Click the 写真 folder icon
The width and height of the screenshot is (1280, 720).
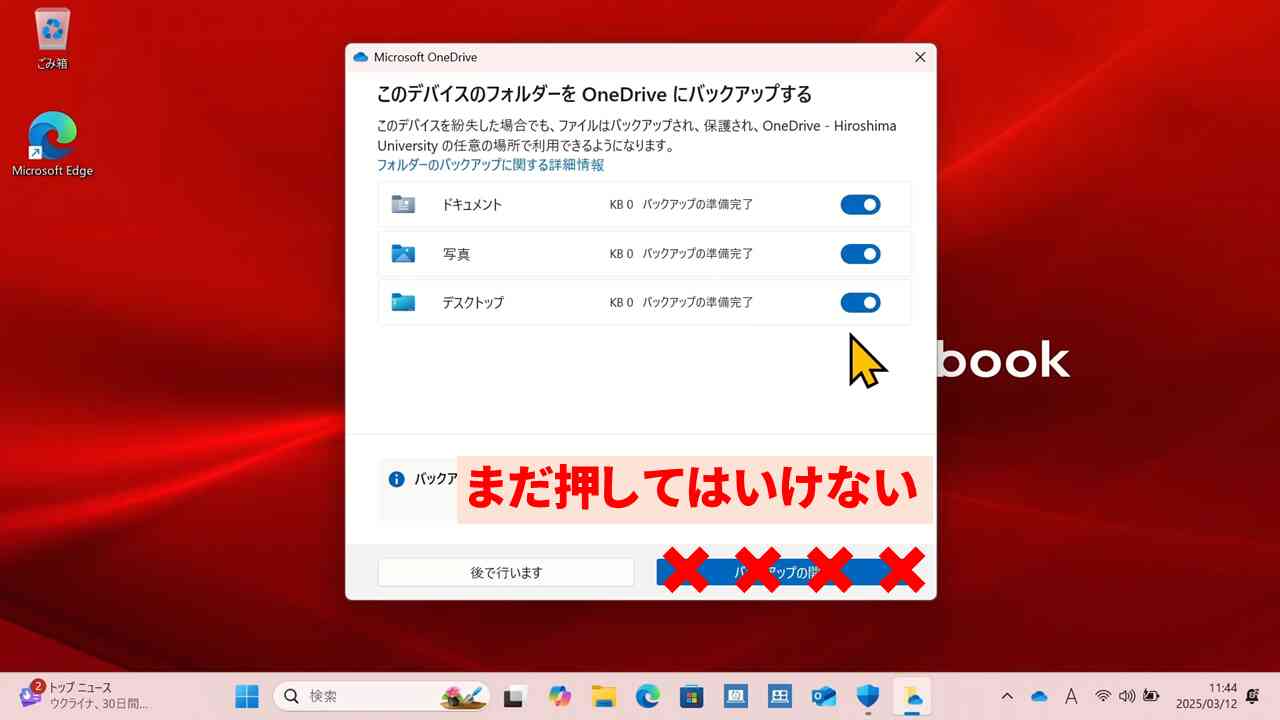coord(403,253)
